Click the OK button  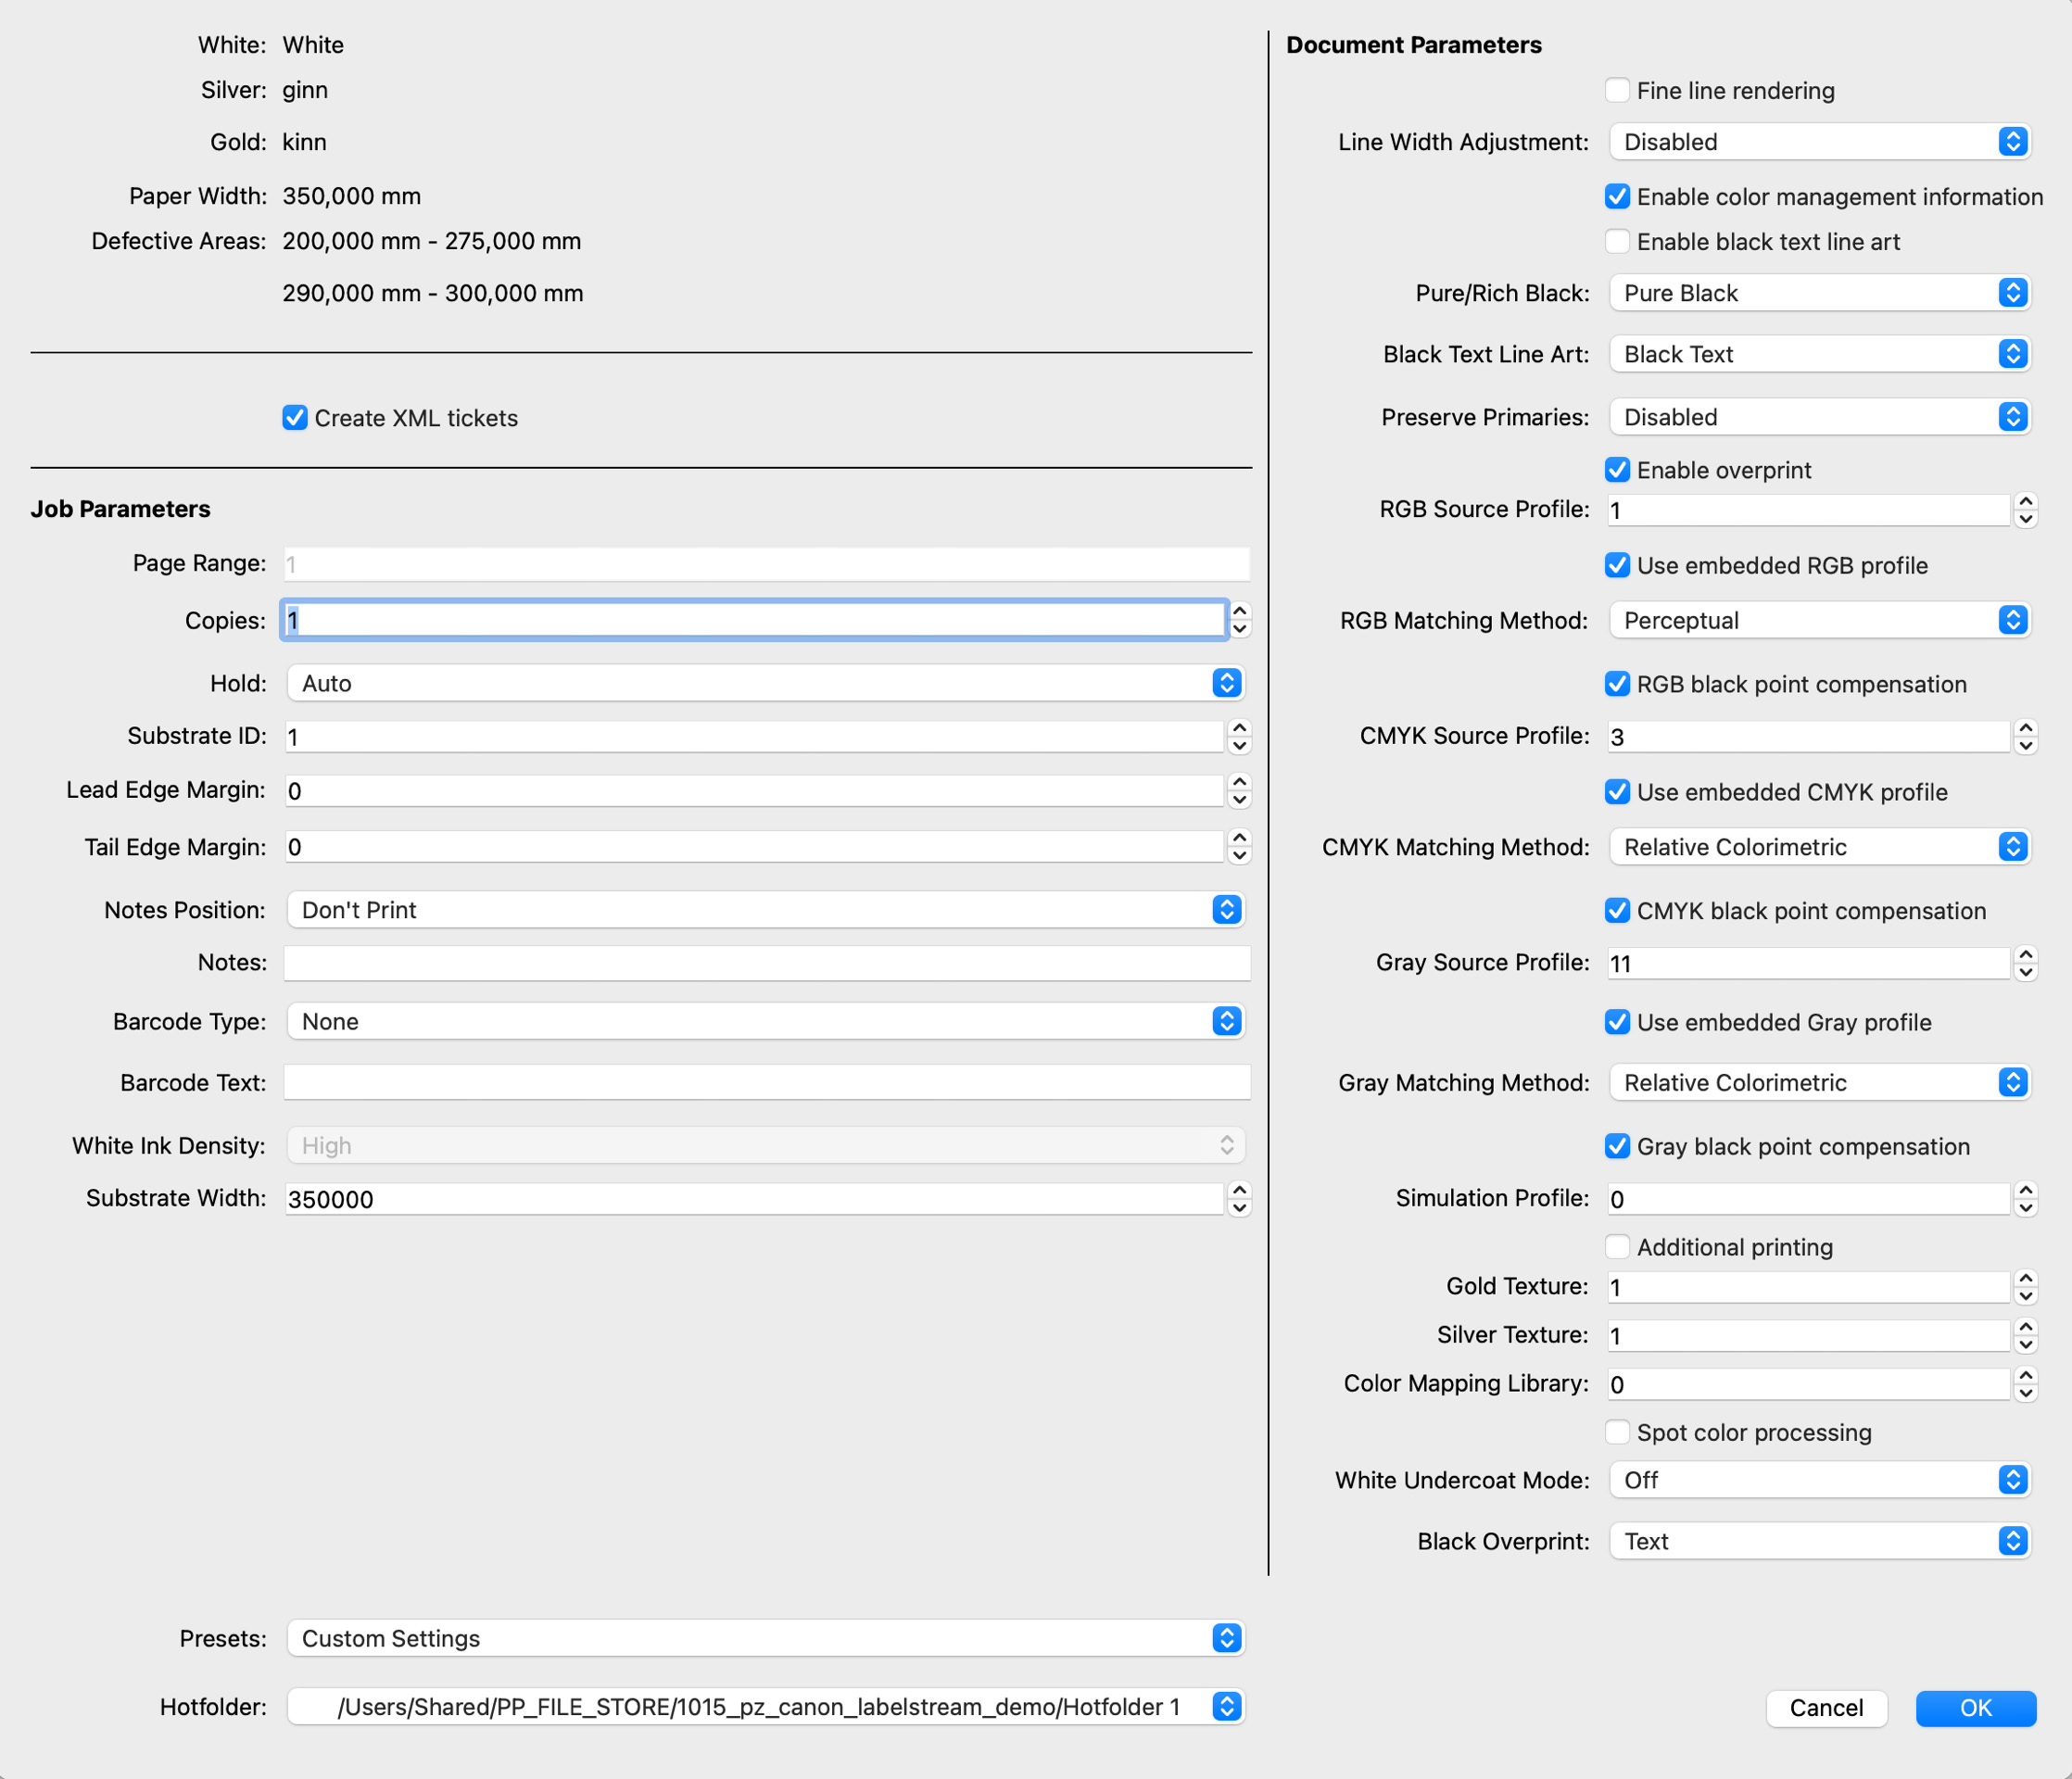tap(1975, 1708)
